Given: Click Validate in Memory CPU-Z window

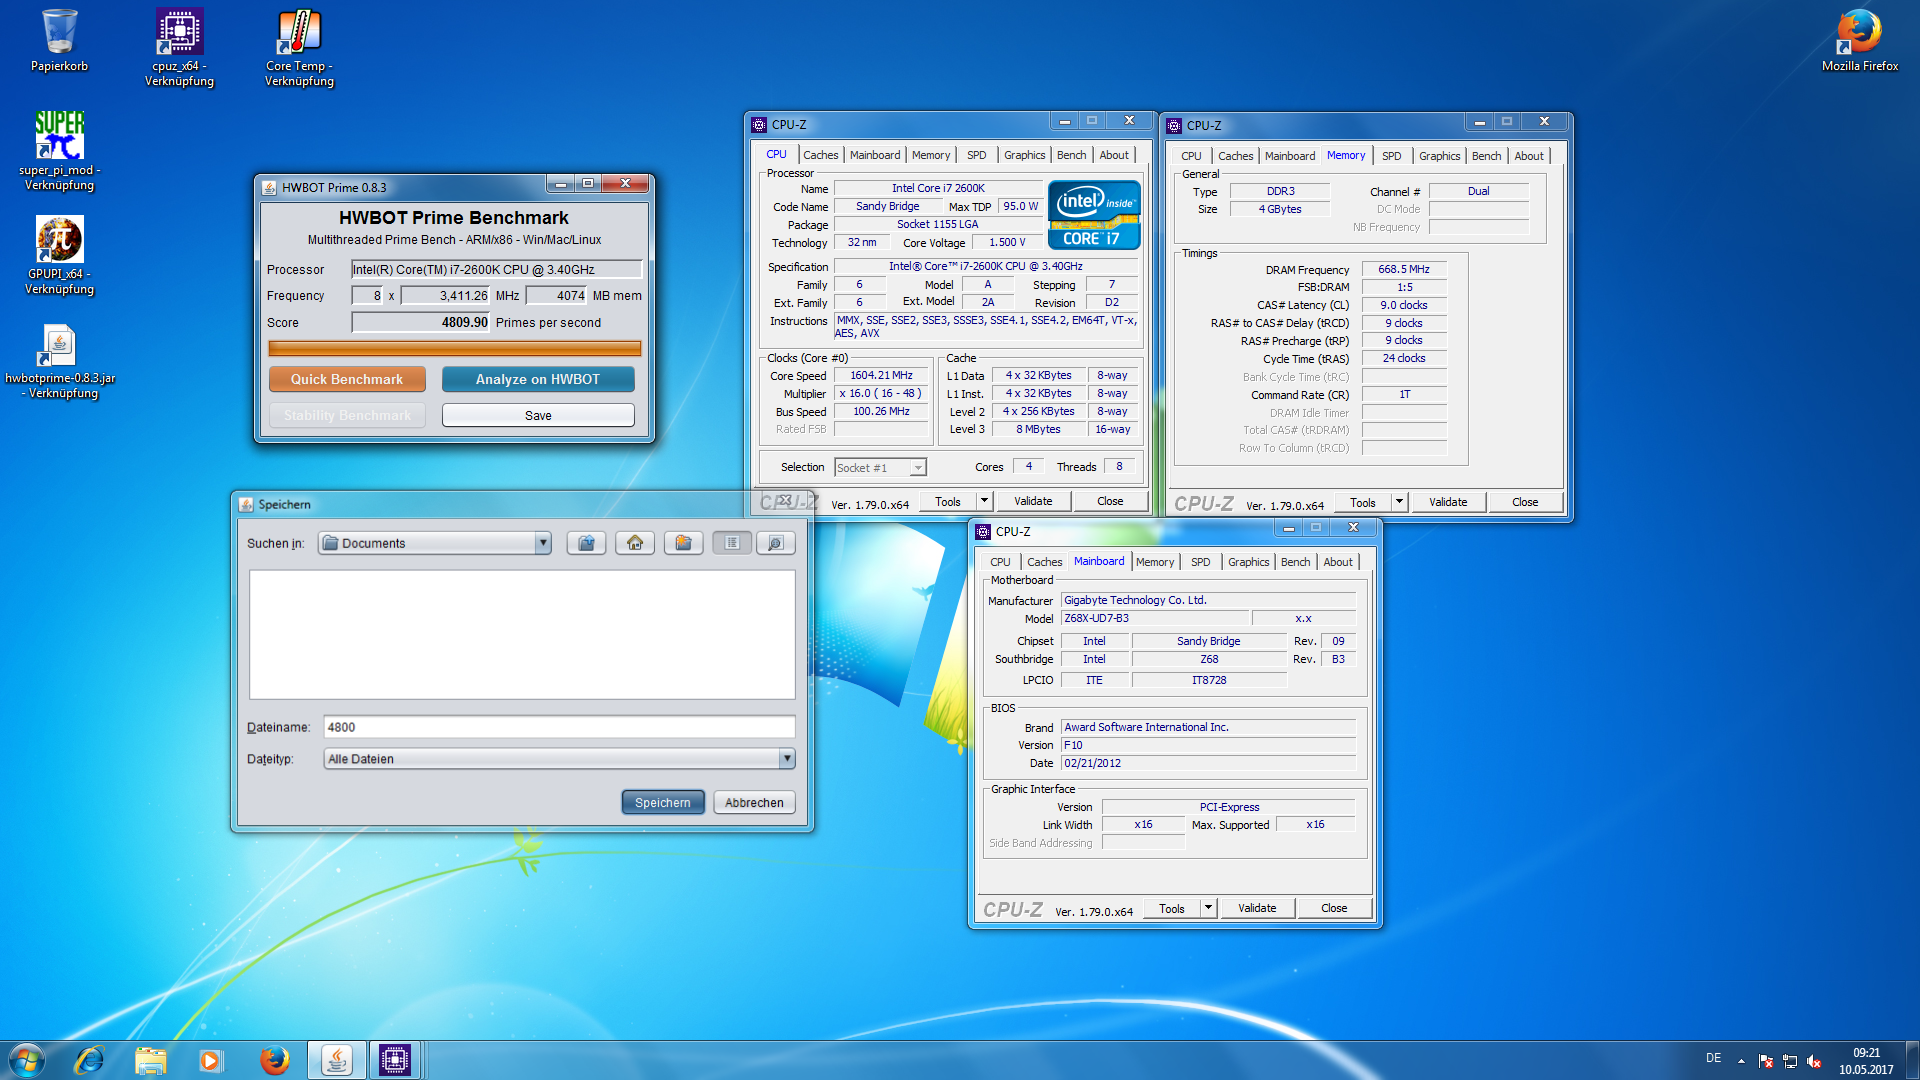Looking at the screenshot, I should click(x=1447, y=502).
